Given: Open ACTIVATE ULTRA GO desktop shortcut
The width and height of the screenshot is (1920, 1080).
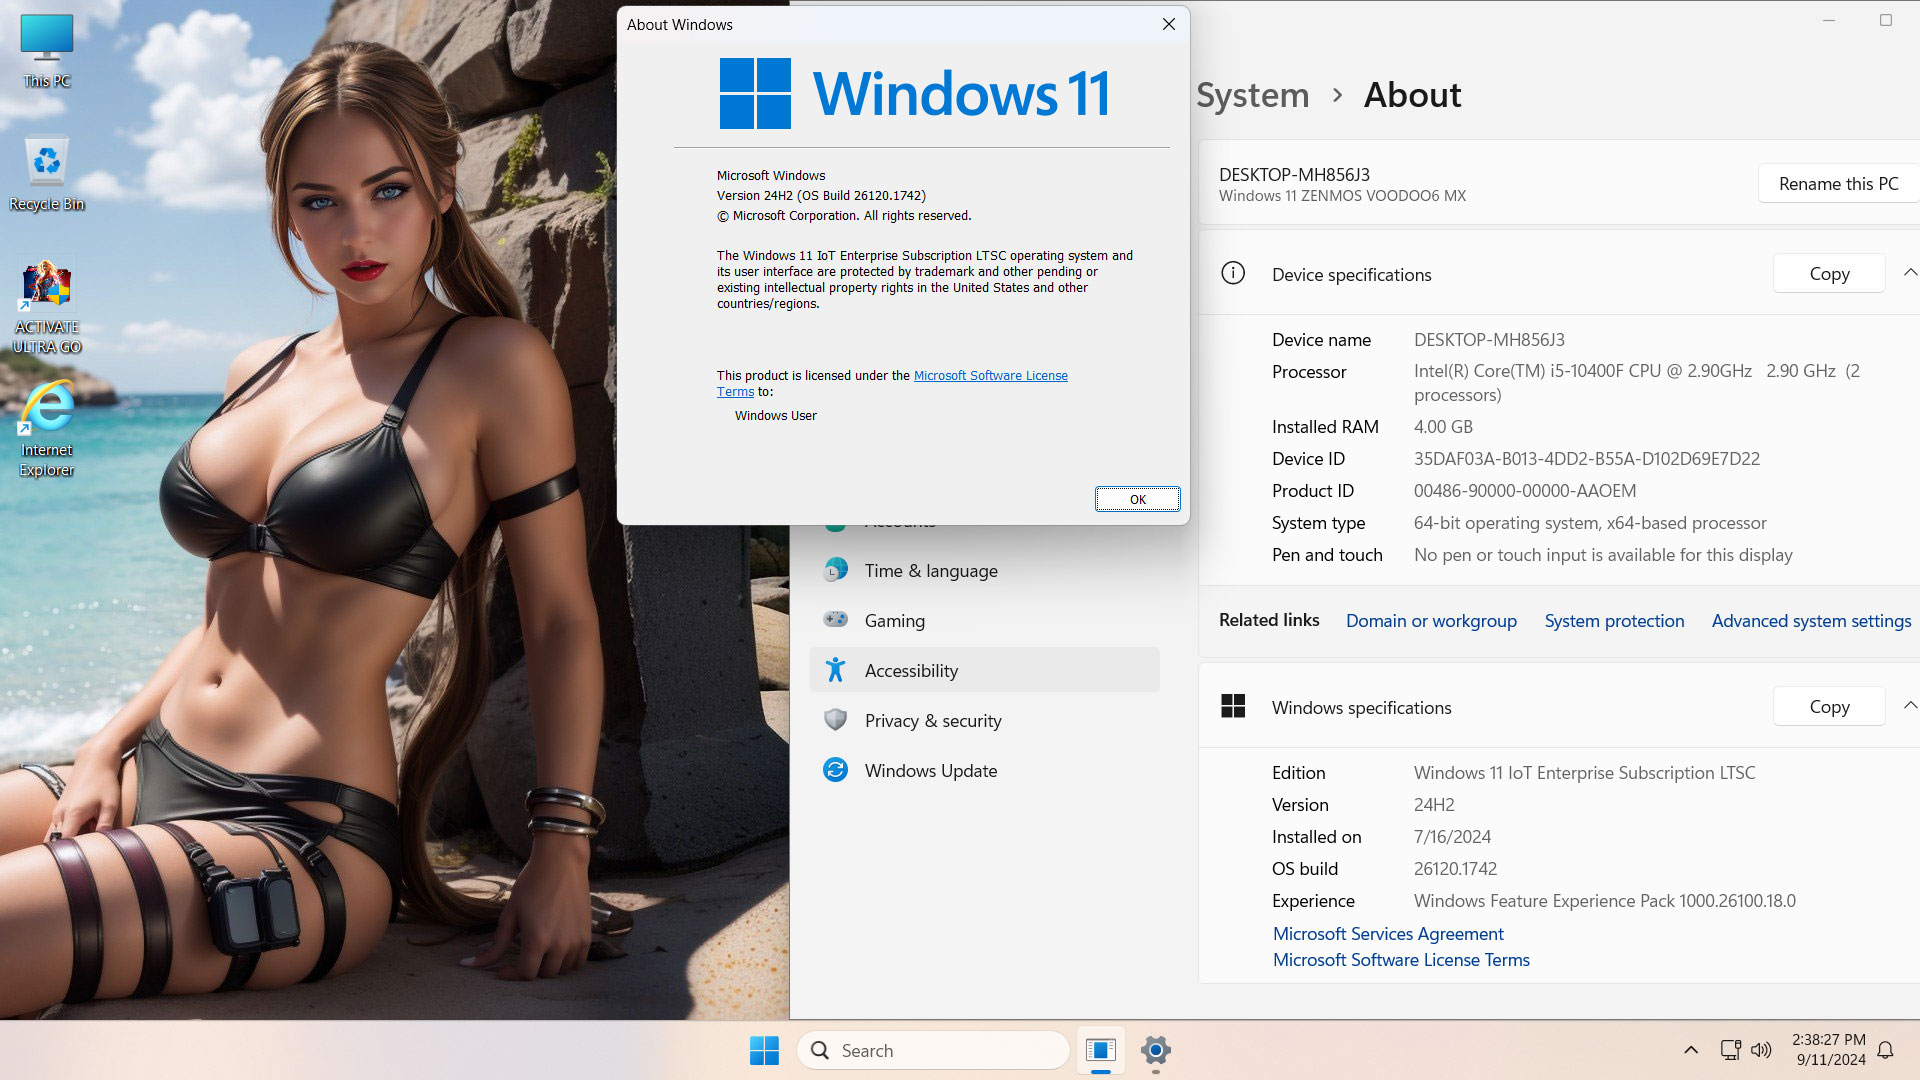Looking at the screenshot, I should pos(46,306).
